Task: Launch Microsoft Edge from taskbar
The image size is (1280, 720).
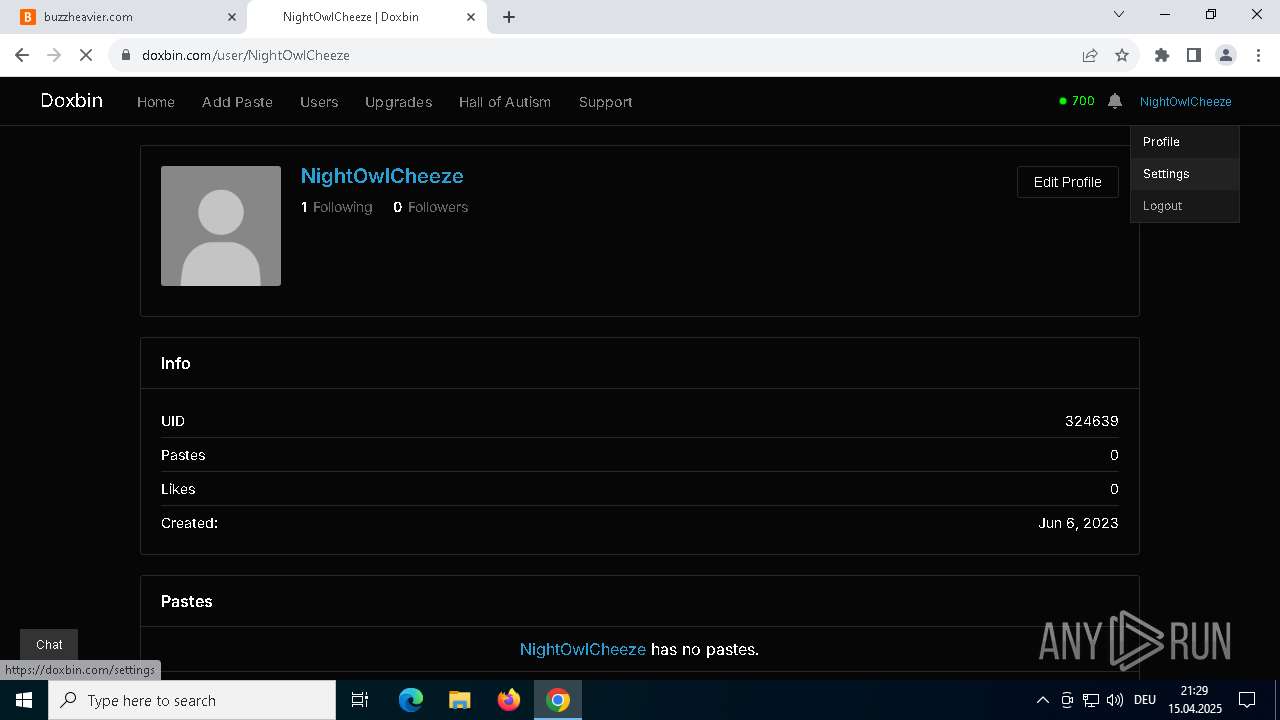Action: [411, 700]
